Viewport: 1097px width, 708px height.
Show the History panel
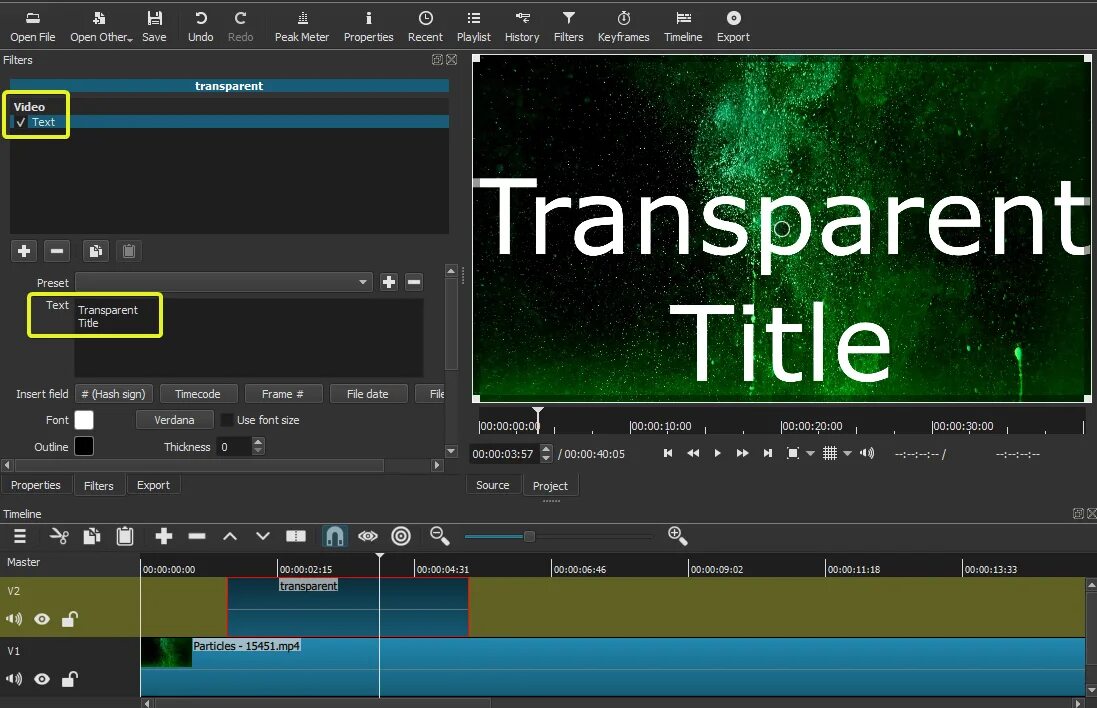tap(522, 27)
